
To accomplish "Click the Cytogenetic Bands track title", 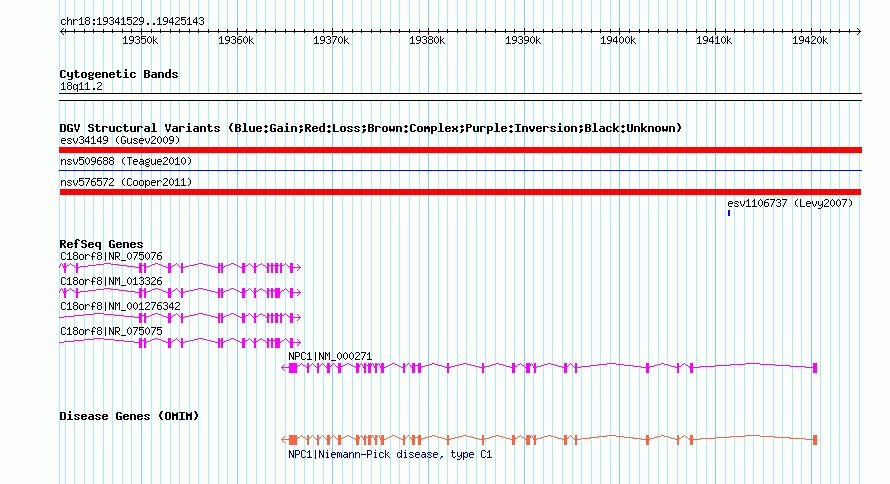I will pyautogui.click(x=119, y=74).
